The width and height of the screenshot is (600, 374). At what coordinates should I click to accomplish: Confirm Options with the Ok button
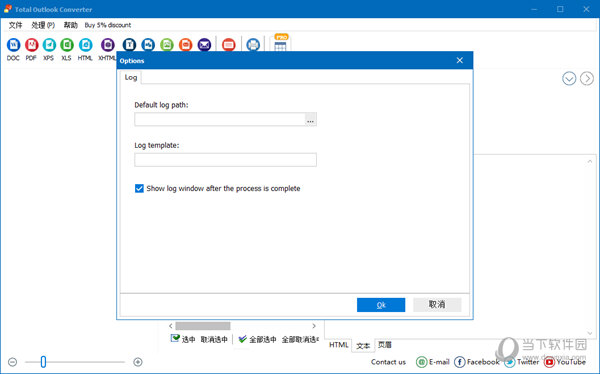[x=381, y=305]
